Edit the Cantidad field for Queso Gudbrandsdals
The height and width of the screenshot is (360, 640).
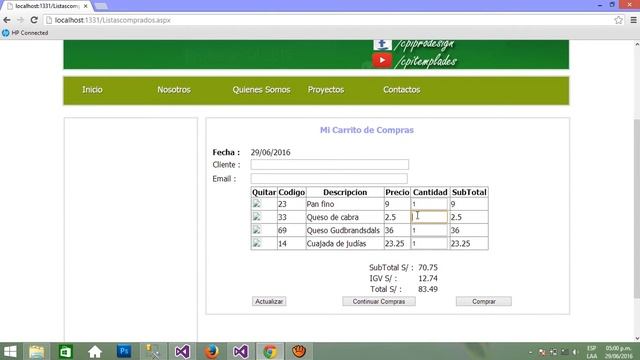[429, 230]
